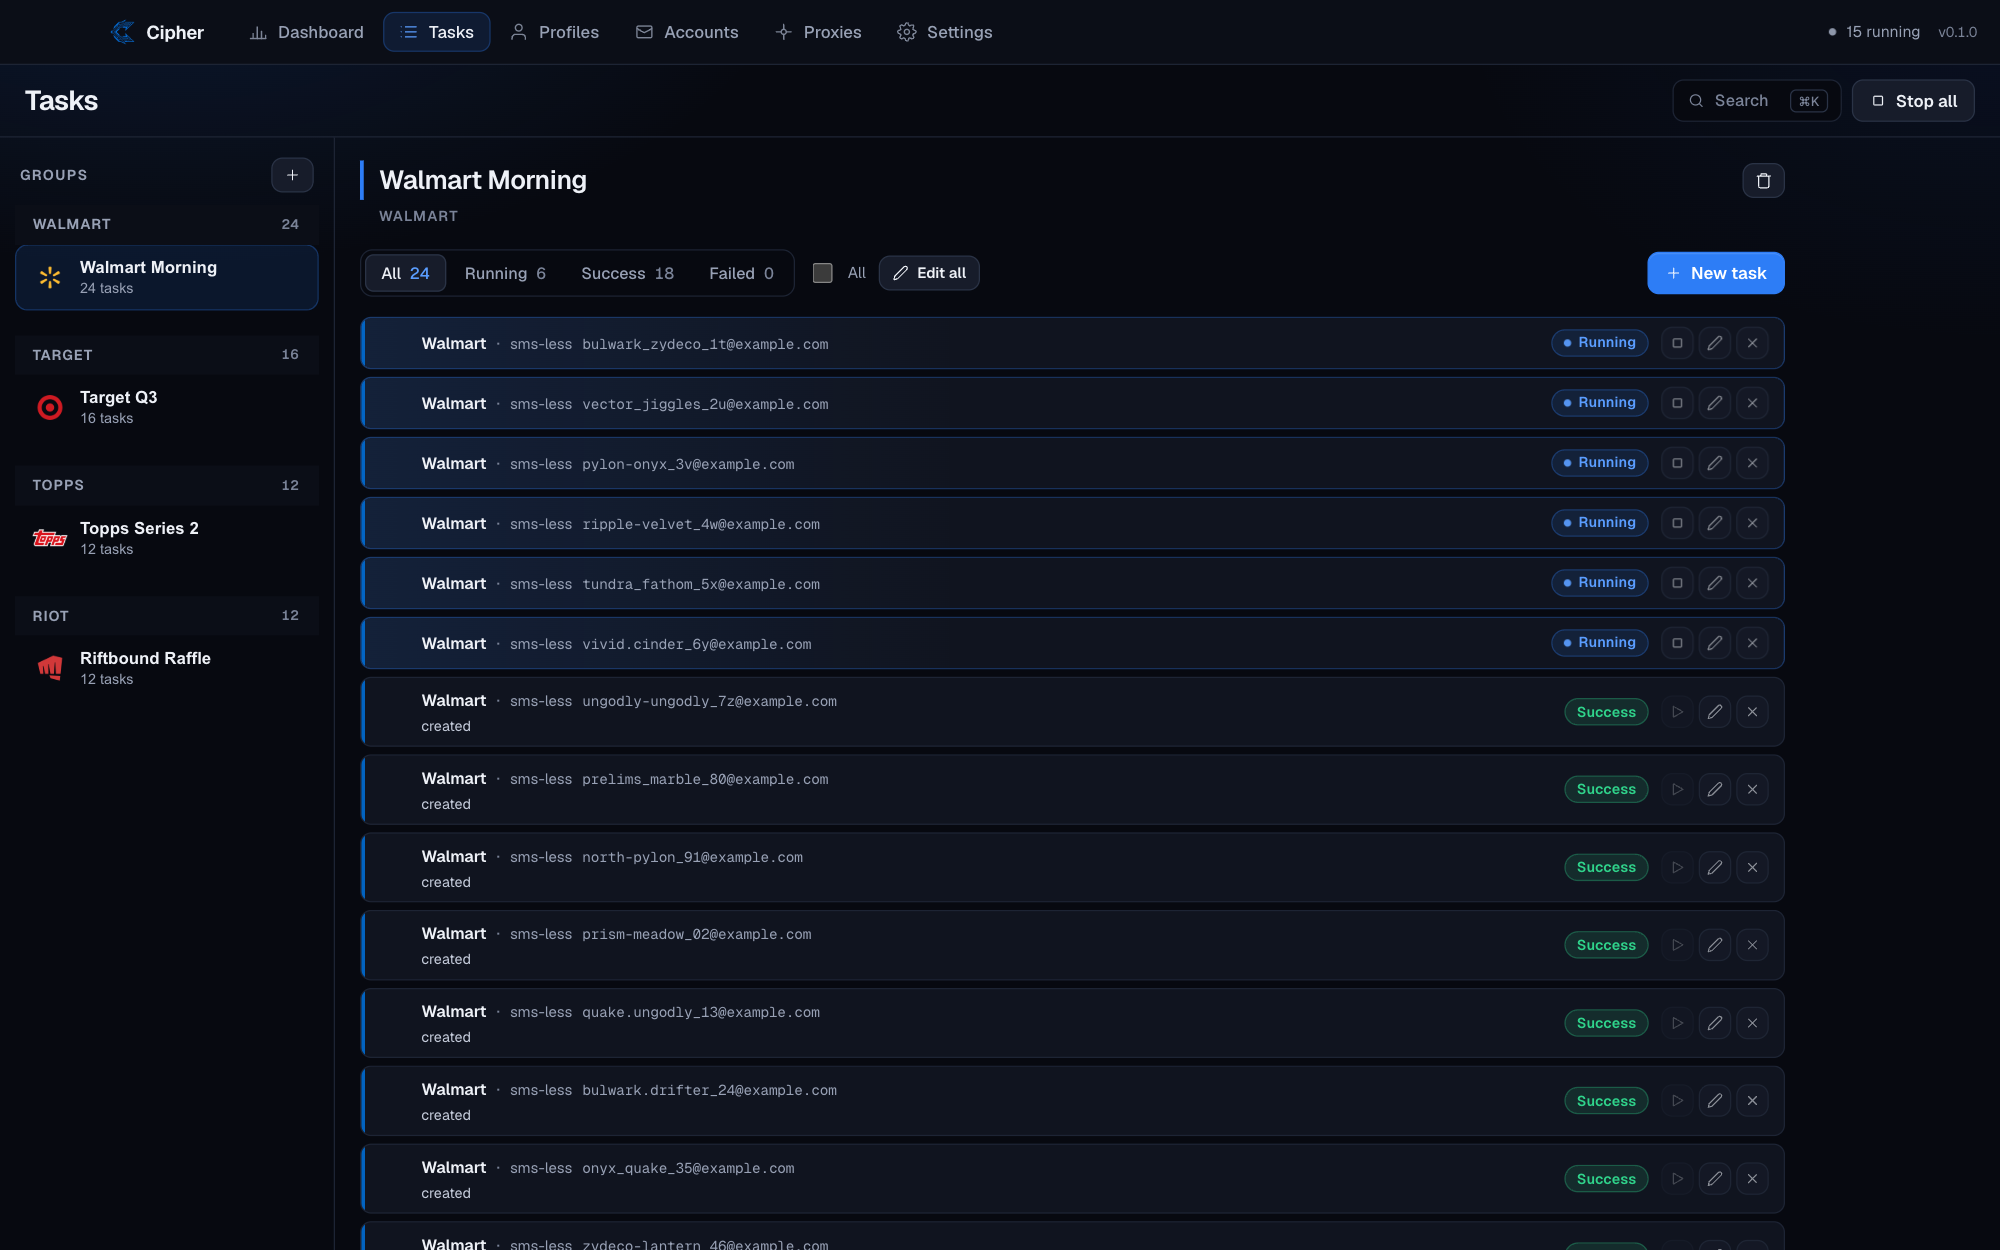Image resolution: width=2000 pixels, height=1250 pixels.
Task: Edit the ungodly-ungodly_7z task
Action: click(1714, 712)
